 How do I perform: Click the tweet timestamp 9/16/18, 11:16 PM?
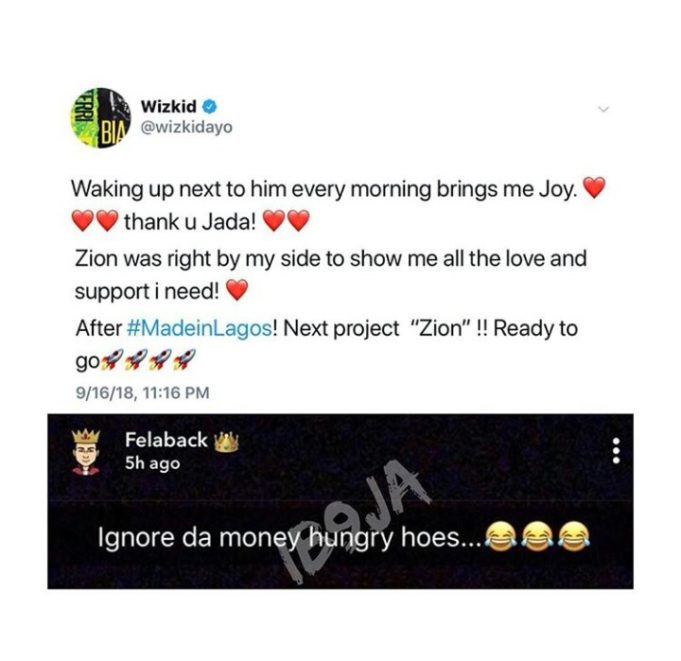click(x=142, y=393)
